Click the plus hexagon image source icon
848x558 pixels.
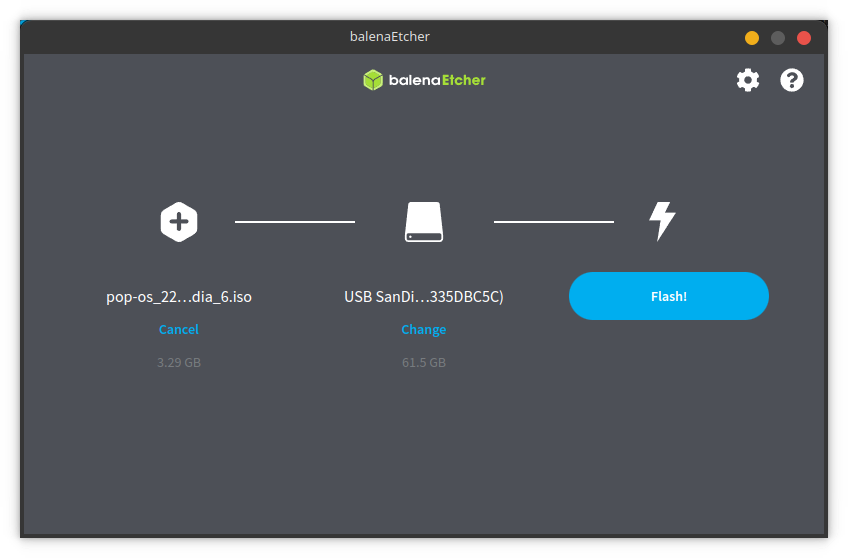pyautogui.click(x=179, y=222)
